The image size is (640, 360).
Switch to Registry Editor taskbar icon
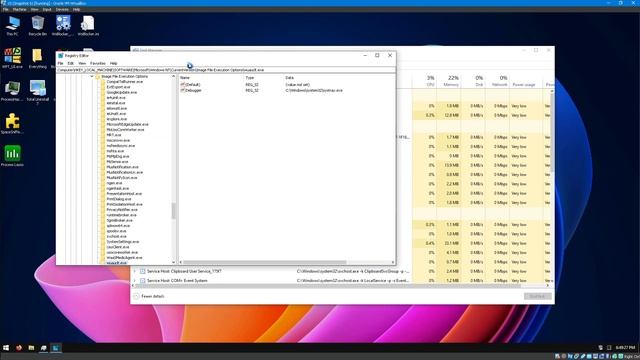tap(56, 348)
